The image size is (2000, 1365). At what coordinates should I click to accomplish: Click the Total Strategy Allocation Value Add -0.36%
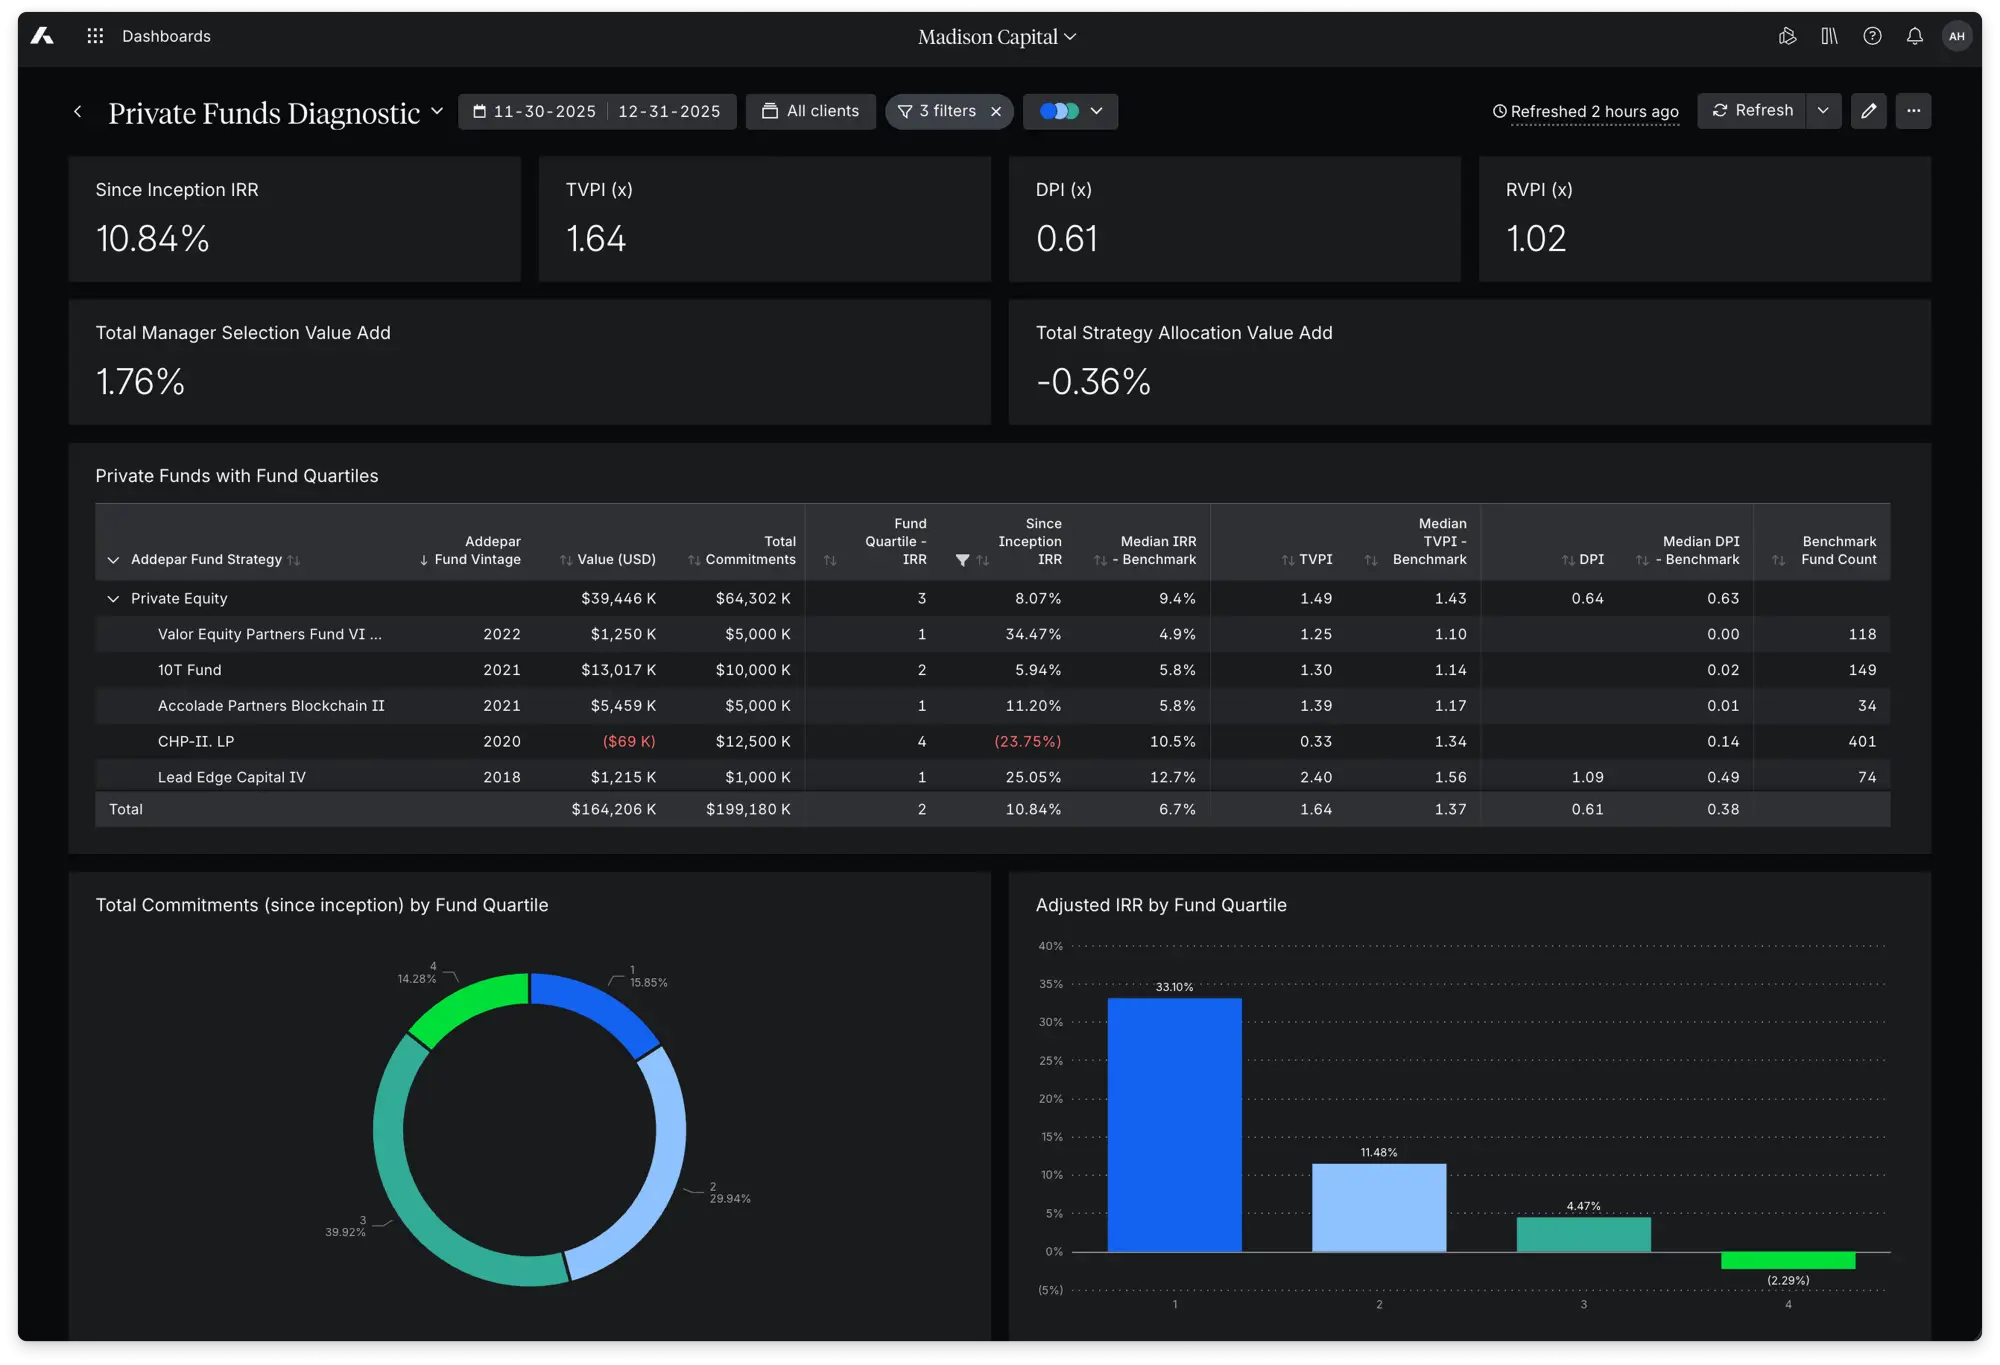[1469, 362]
